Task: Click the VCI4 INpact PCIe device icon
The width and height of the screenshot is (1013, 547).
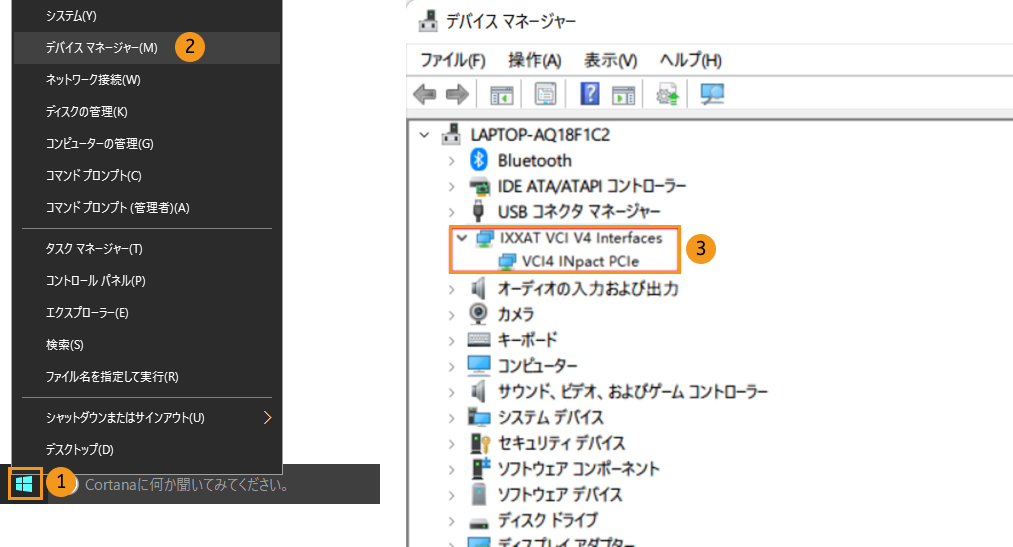Action: [507, 262]
